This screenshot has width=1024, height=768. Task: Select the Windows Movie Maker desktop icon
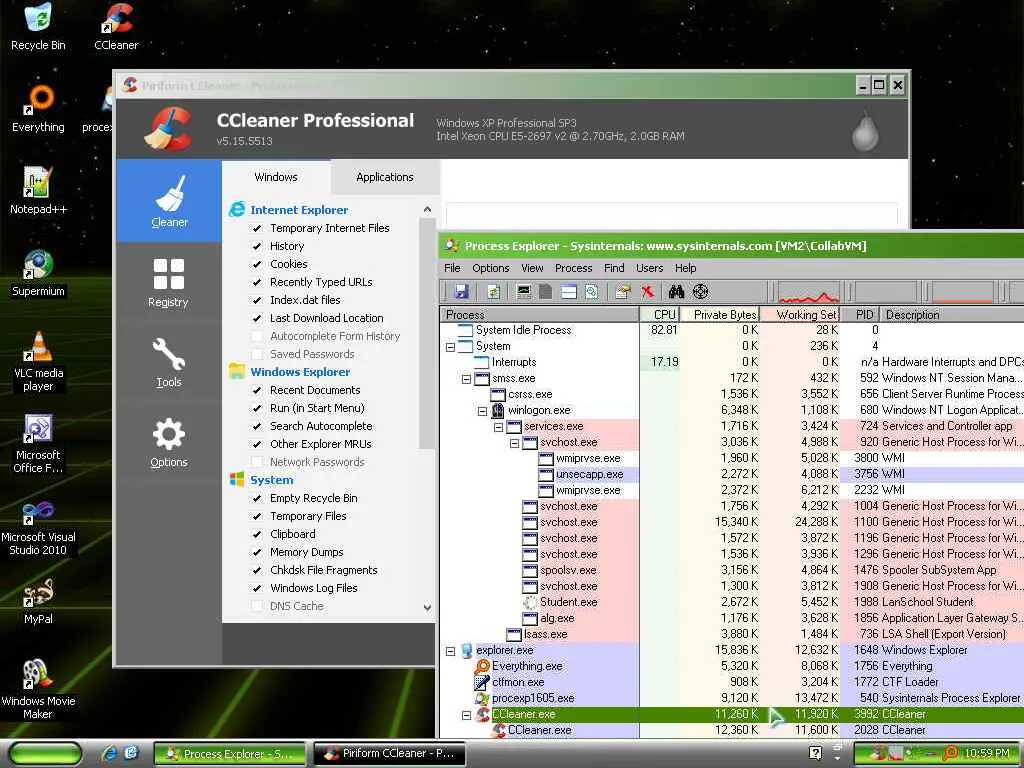(x=38, y=689)
